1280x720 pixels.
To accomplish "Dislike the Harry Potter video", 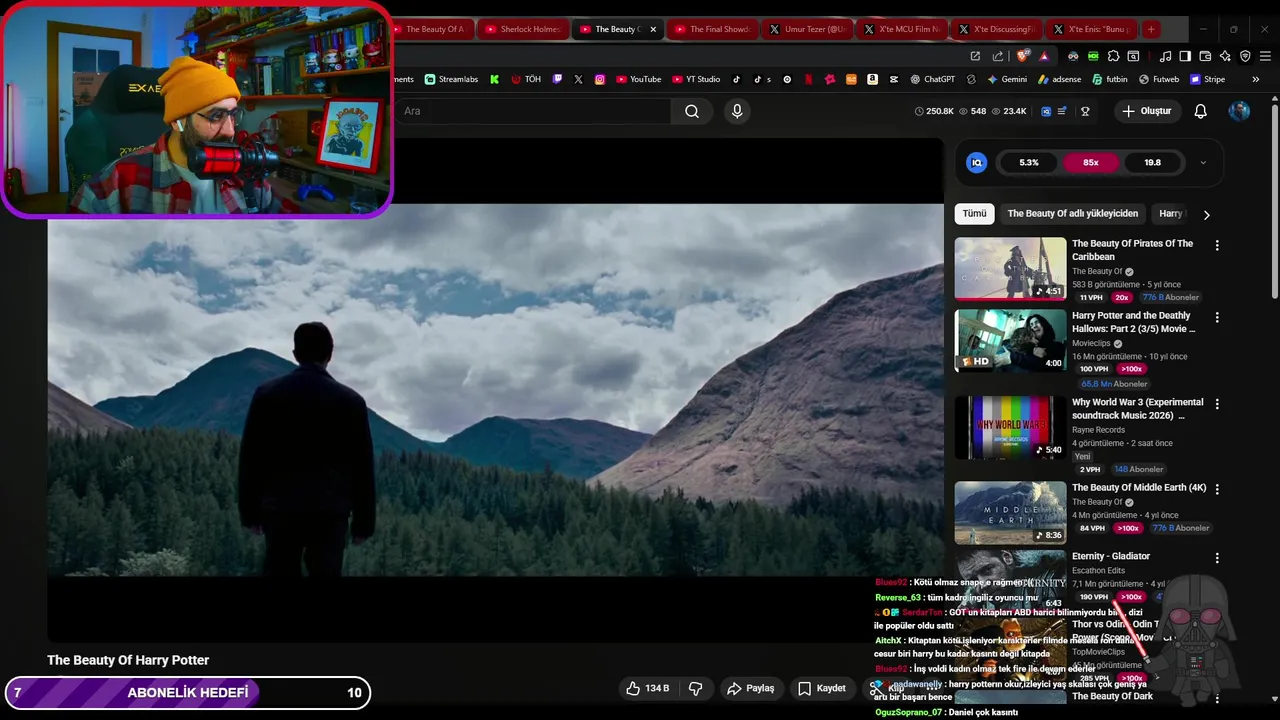I will point(695,688).
